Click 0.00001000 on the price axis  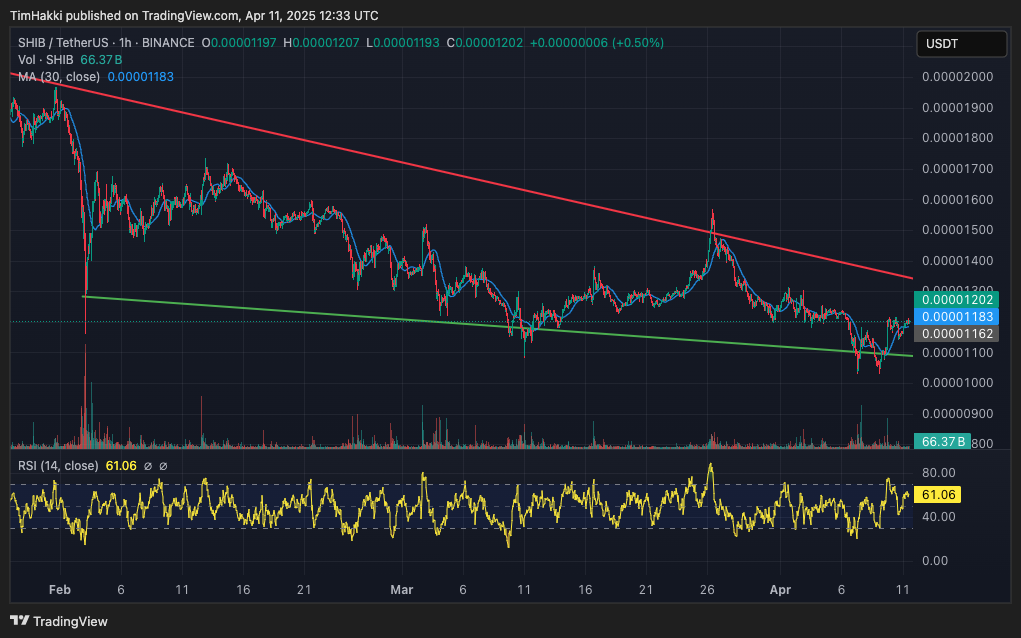958,383
